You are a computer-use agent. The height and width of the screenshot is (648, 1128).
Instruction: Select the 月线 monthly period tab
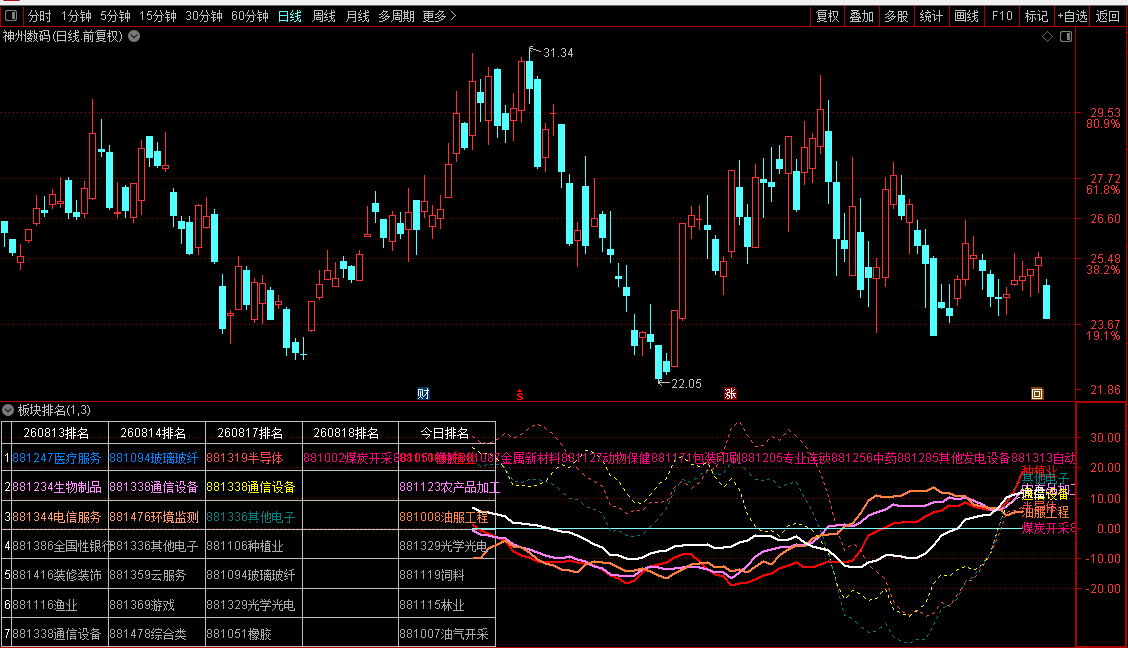358,16
